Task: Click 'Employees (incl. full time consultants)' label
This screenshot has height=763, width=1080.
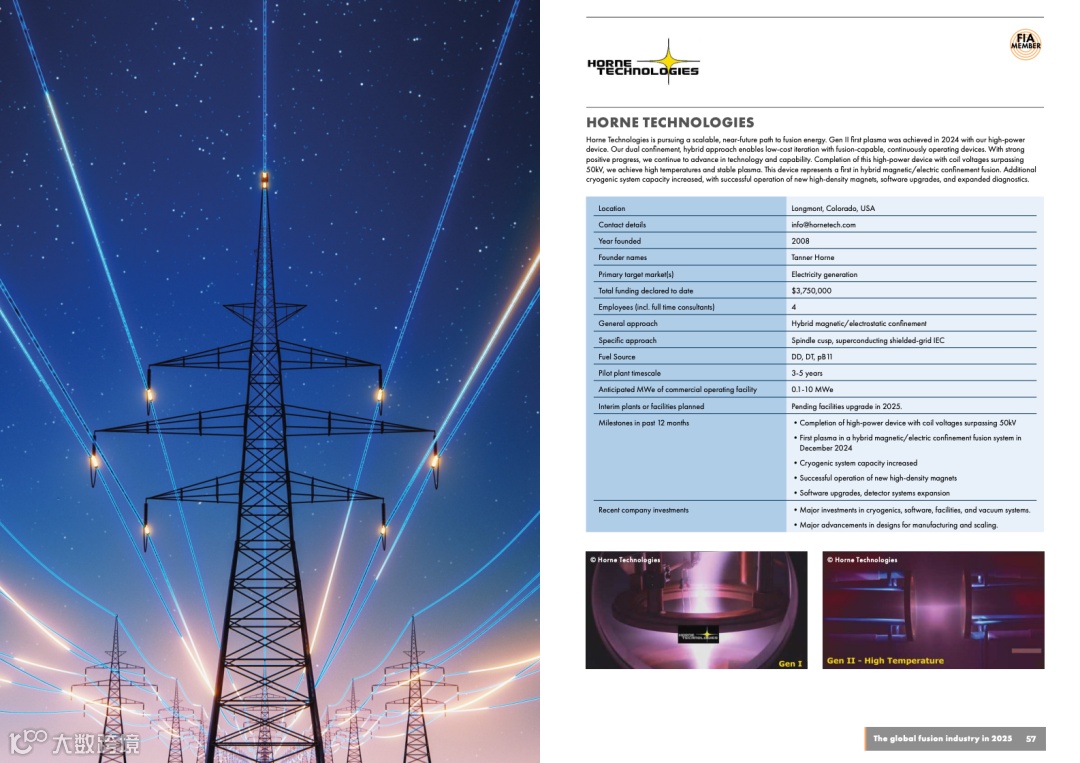Action: click(656, 307)
